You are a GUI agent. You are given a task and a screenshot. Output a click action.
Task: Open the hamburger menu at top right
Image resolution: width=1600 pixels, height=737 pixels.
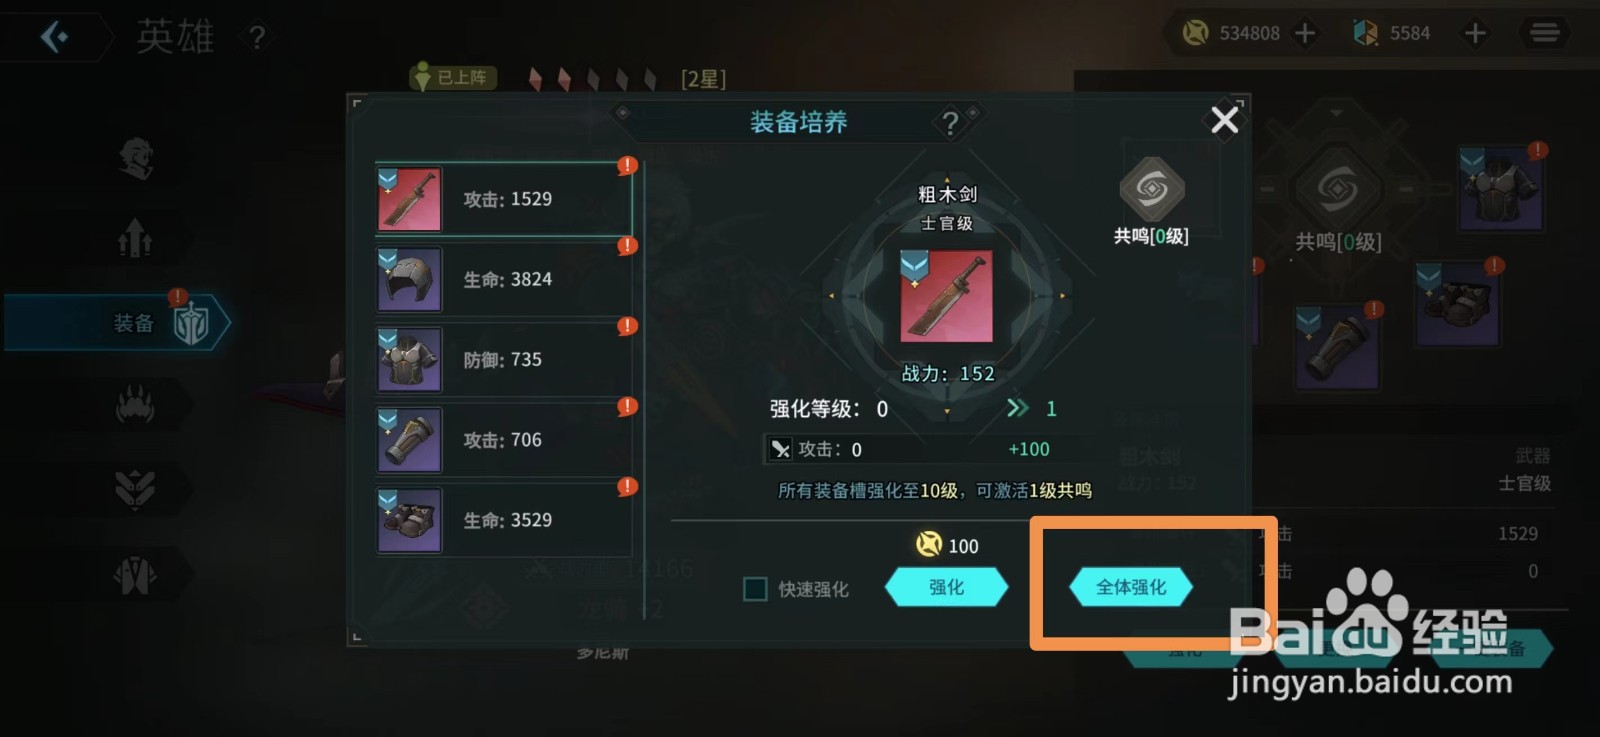click(x=1545, y=33)
